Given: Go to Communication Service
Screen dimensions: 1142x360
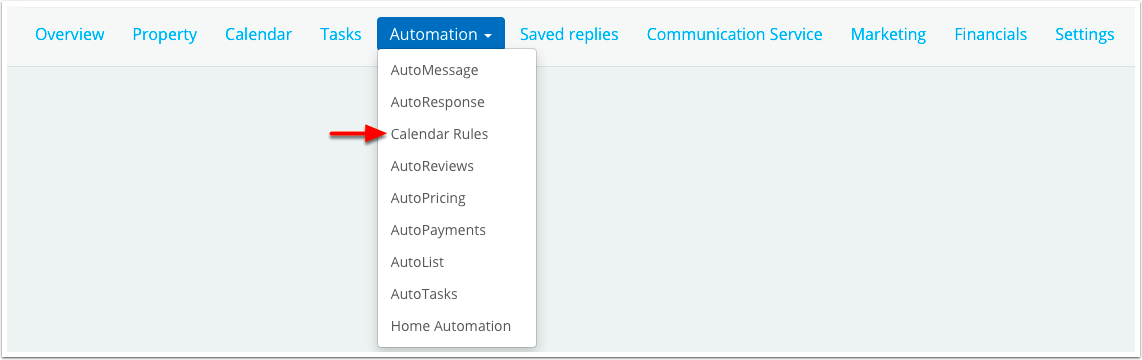Looking at the screenshot, I should (x=735, y=34).
